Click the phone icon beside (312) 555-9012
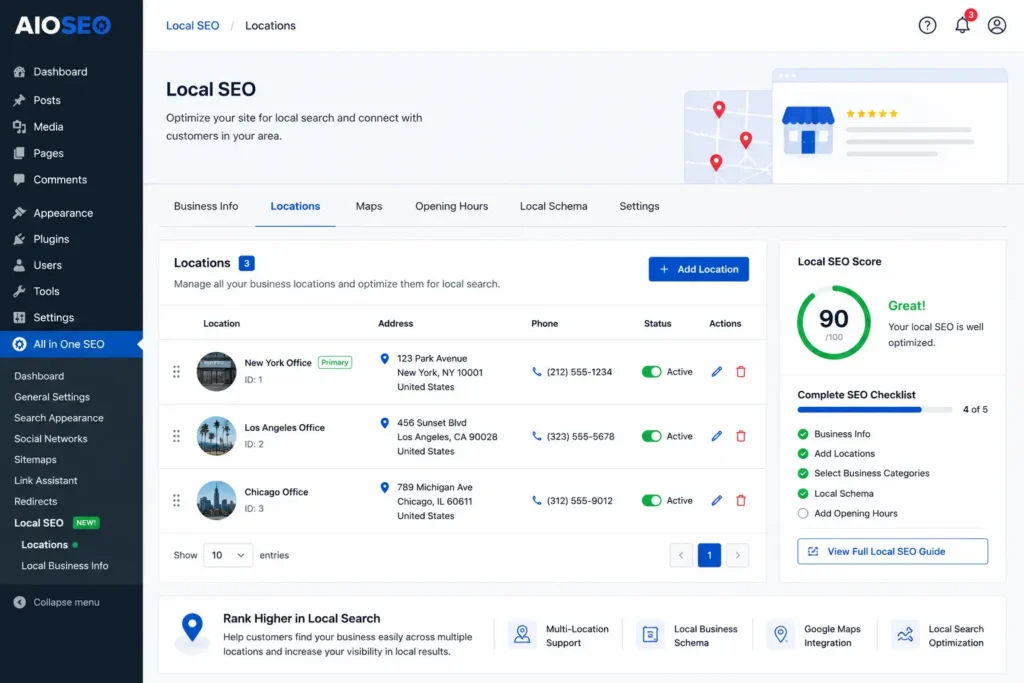1024x683 pixels. 537,500
